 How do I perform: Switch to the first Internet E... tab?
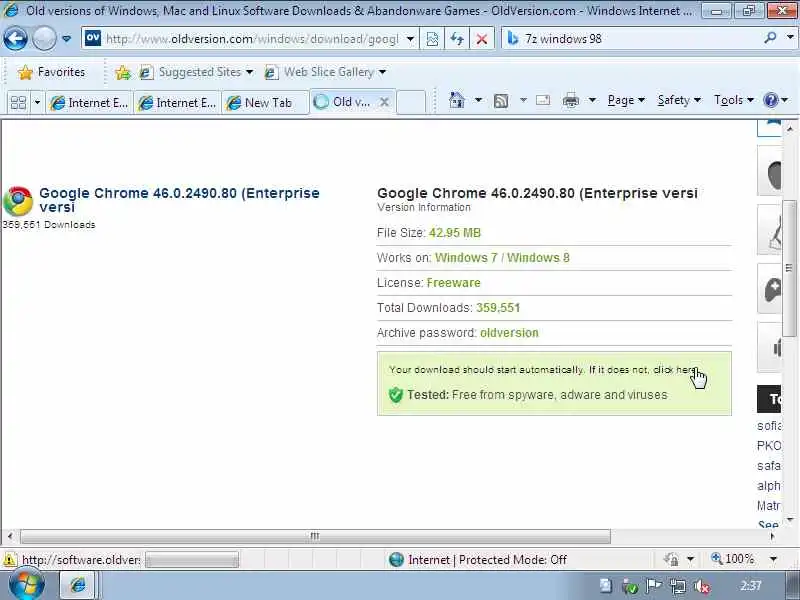89,103
